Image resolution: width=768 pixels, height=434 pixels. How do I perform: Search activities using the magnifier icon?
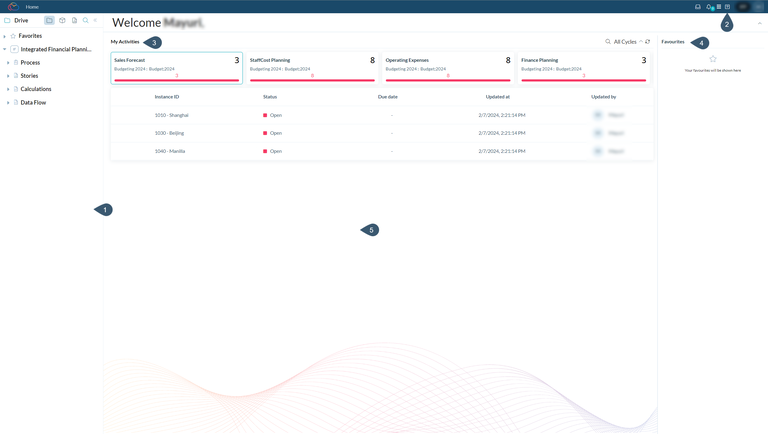(x=608, y=42)
